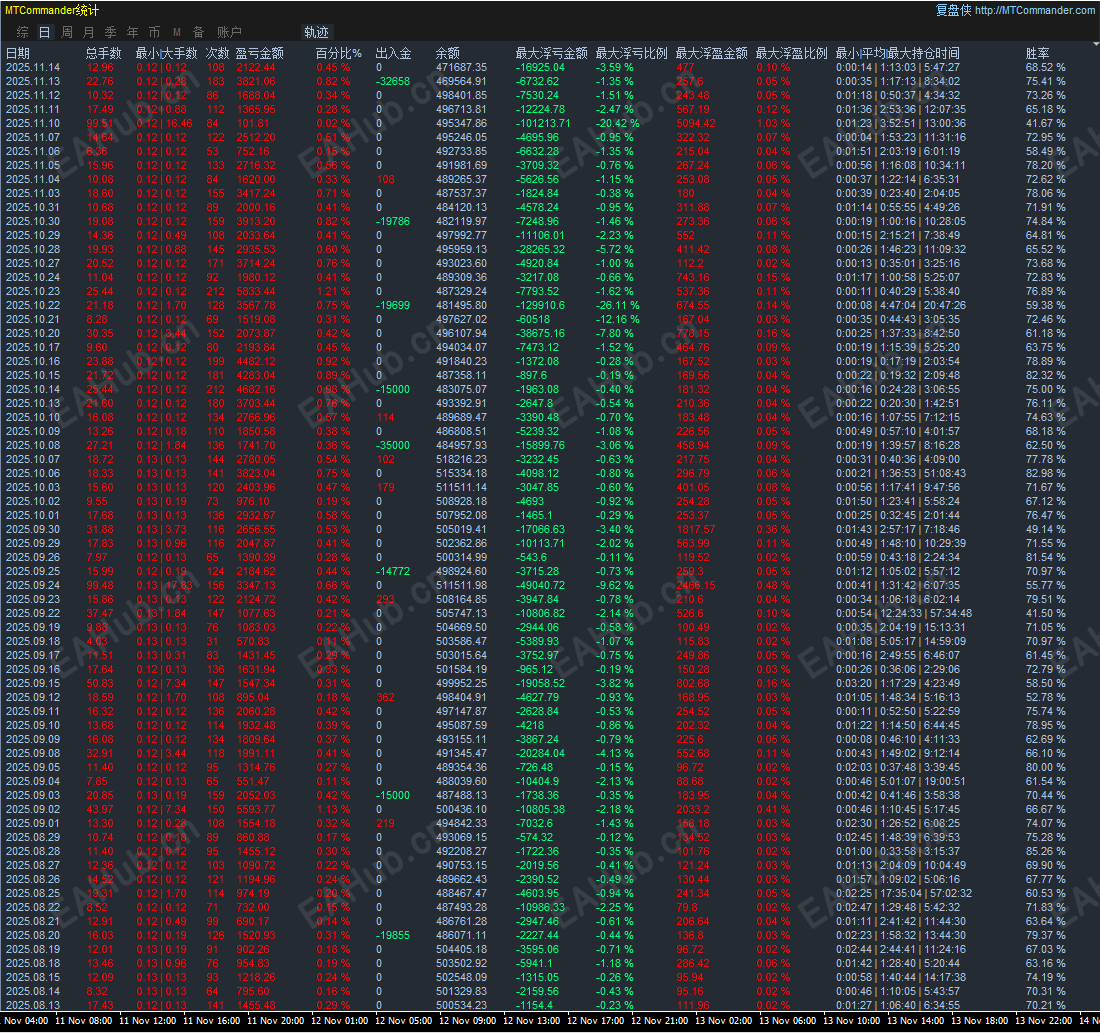
Task: Open the 币 currency tab
Action: click(154, 32)
